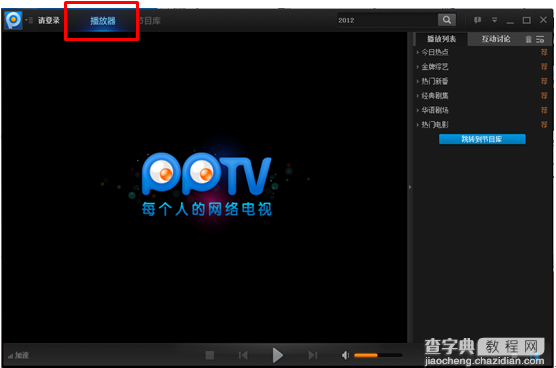Click the trash icon to clear playlist
The image size is (556, 368).
528,39
